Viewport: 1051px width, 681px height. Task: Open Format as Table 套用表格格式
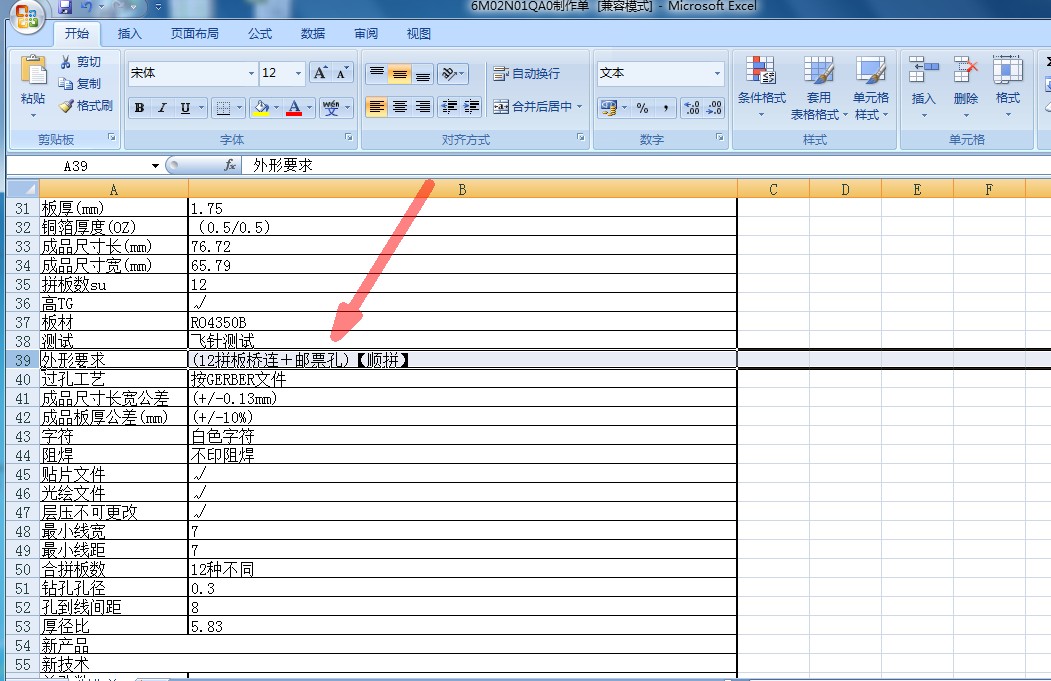pos(818,87)
